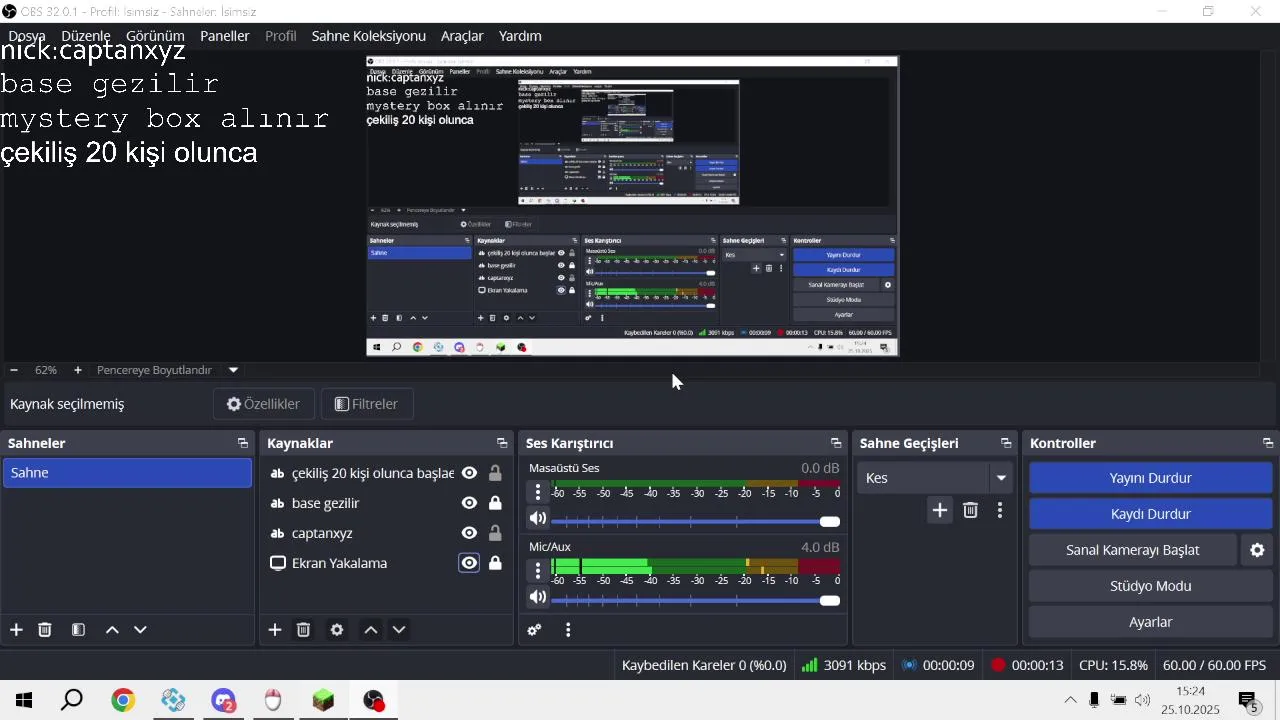Stop streaming with Yayını Durdur
The image size is (1280, 720).
[1150, 478]
